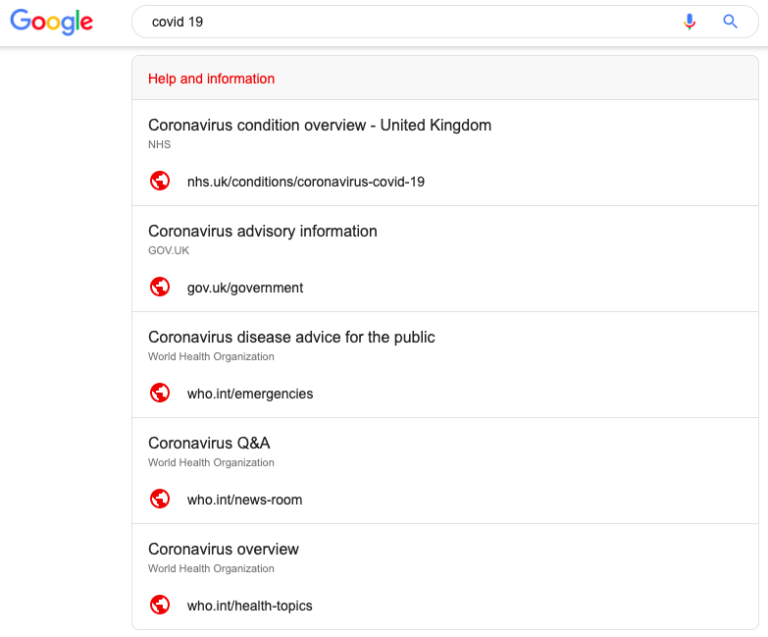This screenshot has width=768, height=637.
Task: Click globe icon beside who.int/news-room
Action: [160, 499]
